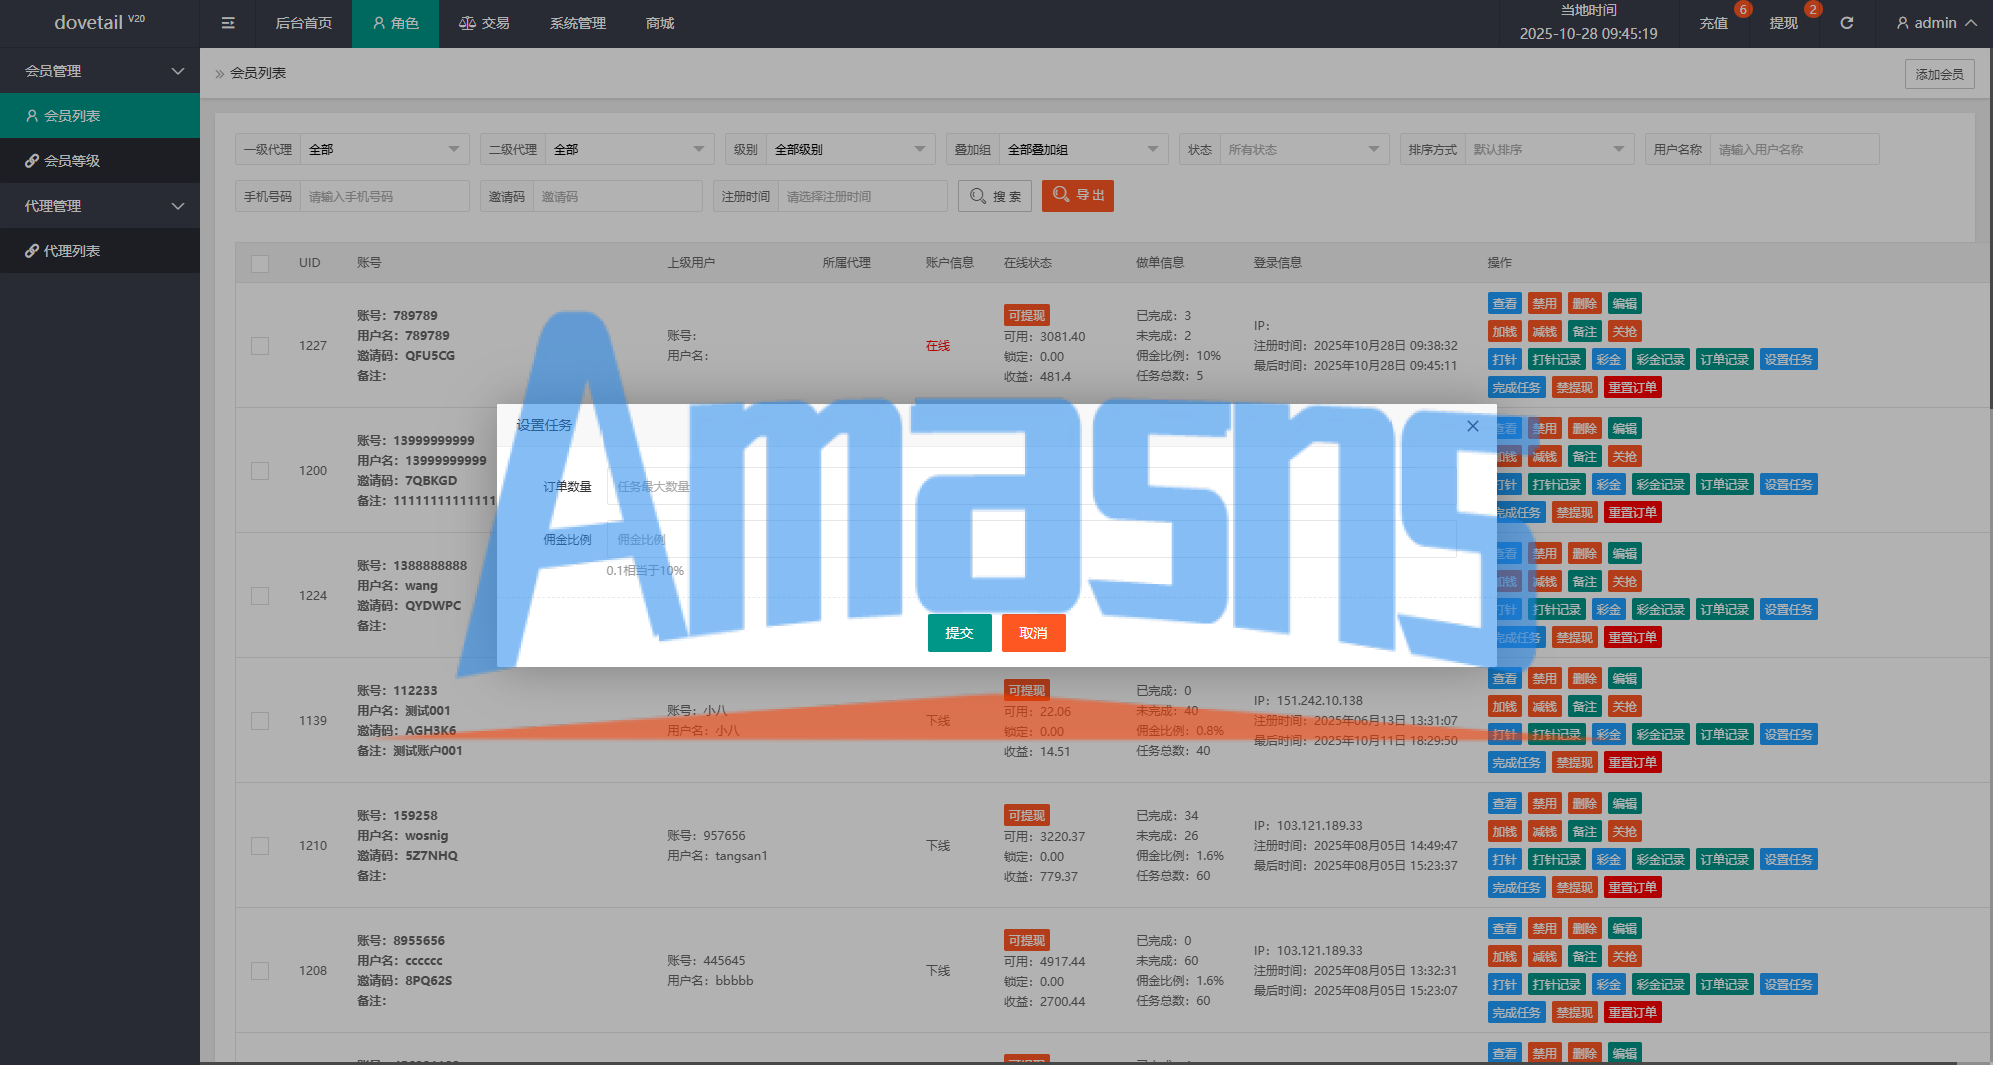Select 会员列表 in the sidebar
Viewport: 1993px width, 1065px height.
point(100,116)
